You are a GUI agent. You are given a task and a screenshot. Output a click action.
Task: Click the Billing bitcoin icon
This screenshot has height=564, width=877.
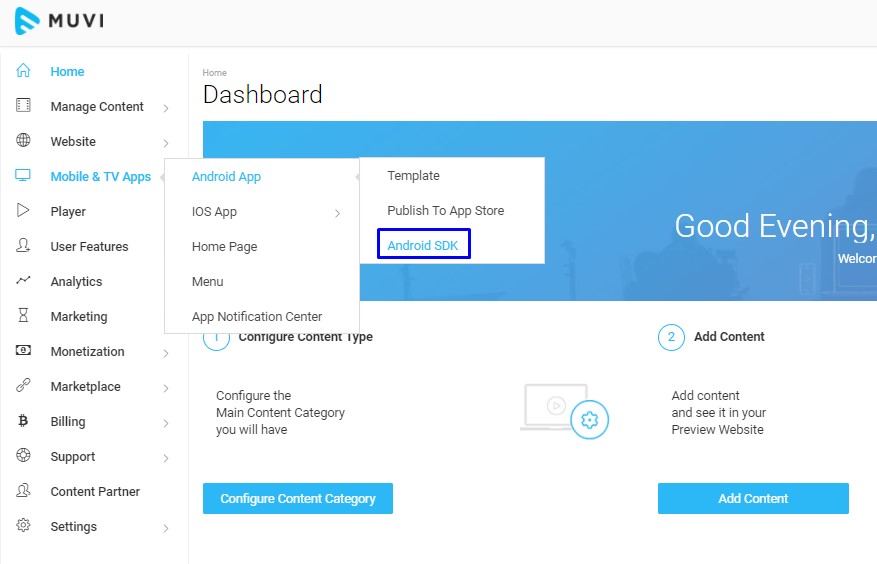click(x=23, y=420)
